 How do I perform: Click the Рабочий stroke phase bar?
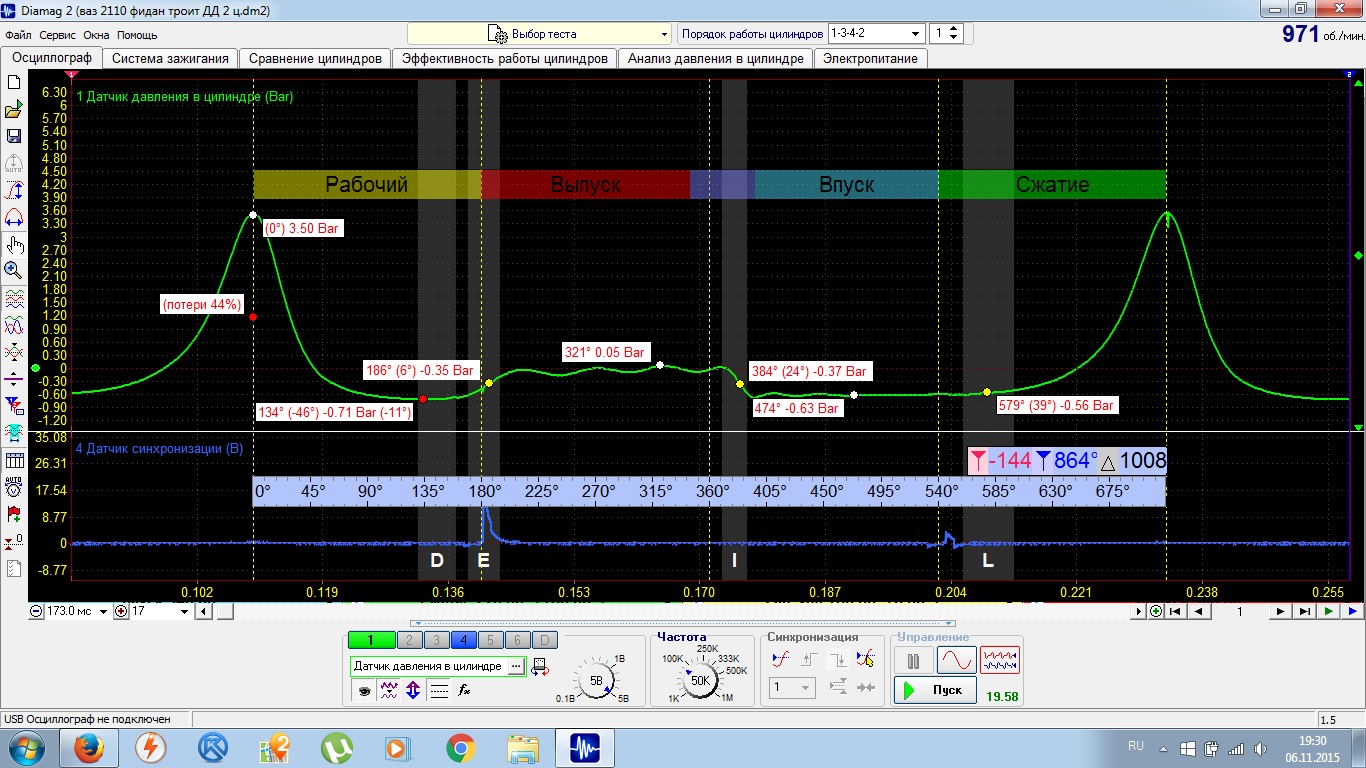(x=367, y=184)
